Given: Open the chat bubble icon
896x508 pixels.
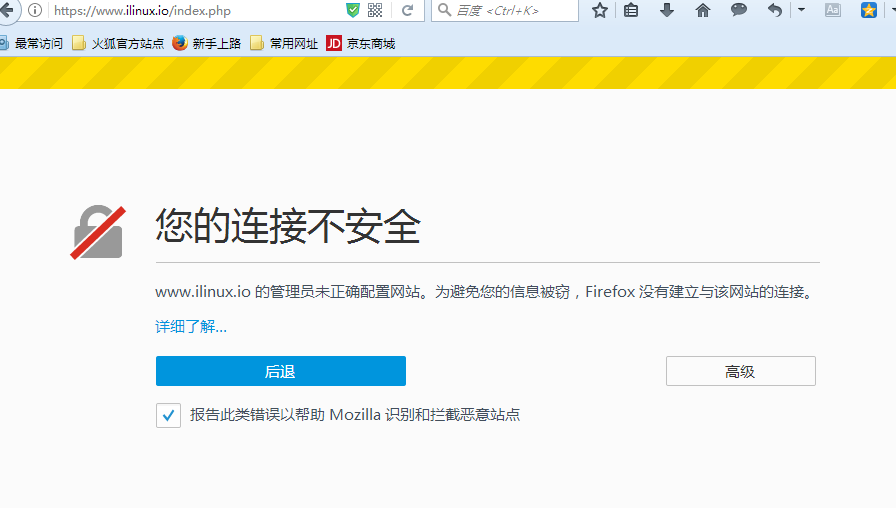Looking at the screenshot, I should 738,10.
